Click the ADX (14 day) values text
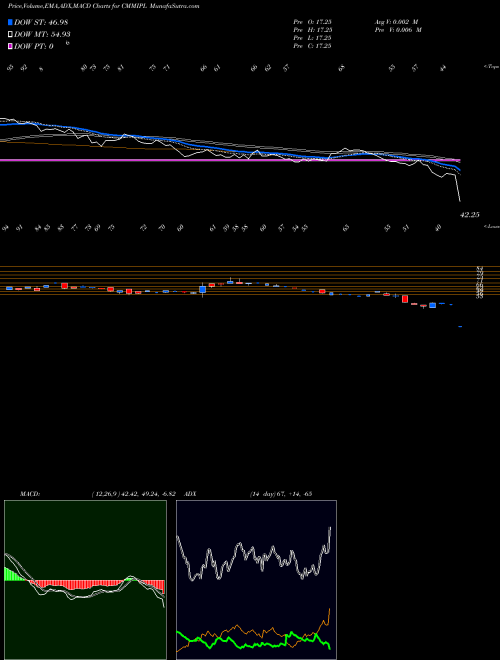This screenshot has height=660, width=500. click(281, 494)
